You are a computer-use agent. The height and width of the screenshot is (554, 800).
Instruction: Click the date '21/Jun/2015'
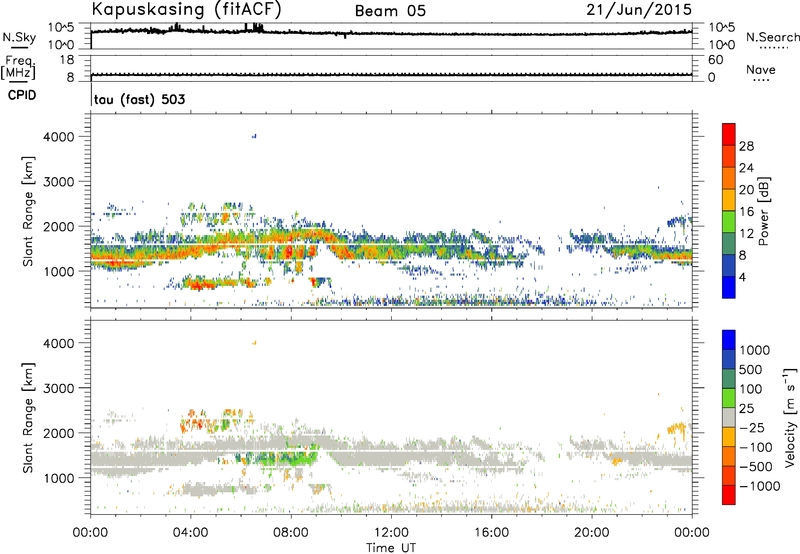point(639,10)
